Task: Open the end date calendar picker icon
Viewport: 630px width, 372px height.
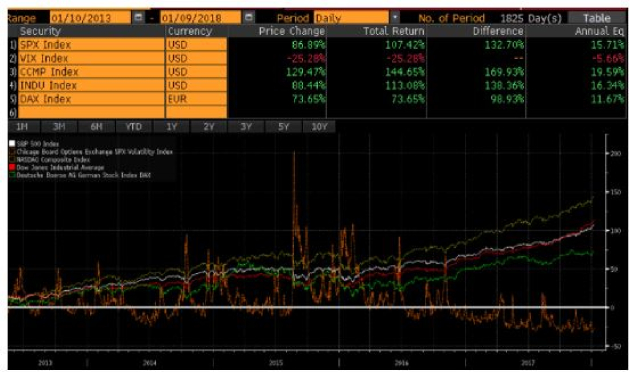Action: (249, 17)
